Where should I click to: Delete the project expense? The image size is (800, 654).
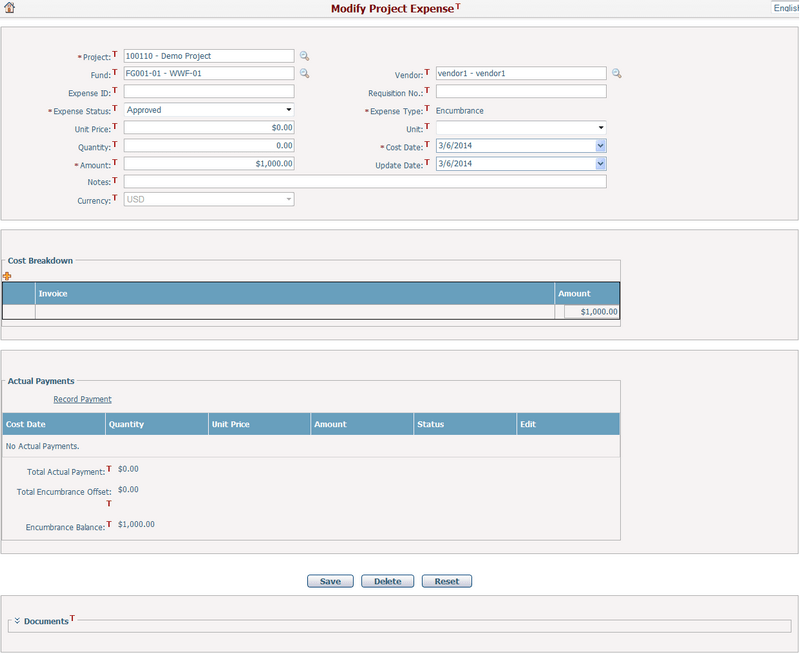coord(387,580)
